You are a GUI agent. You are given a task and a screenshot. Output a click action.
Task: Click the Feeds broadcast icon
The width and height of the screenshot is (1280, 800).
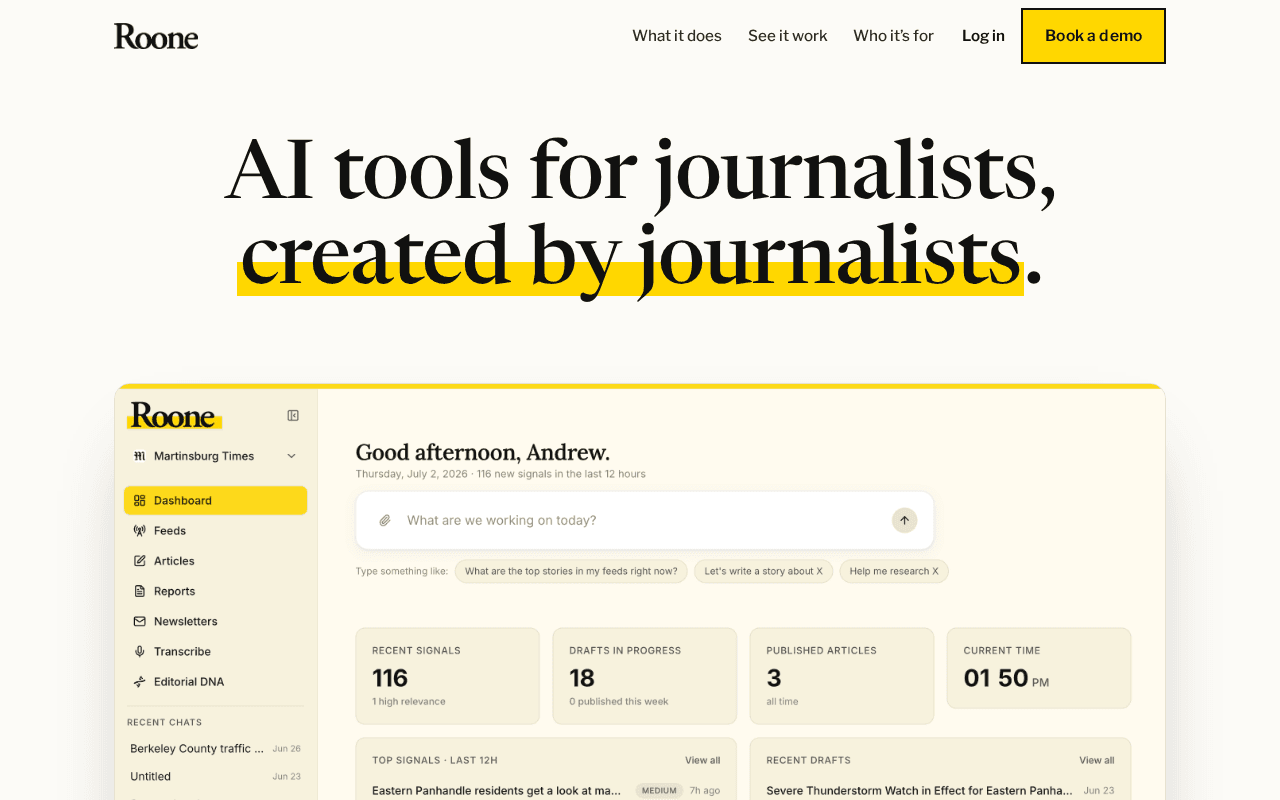[139, 531]
